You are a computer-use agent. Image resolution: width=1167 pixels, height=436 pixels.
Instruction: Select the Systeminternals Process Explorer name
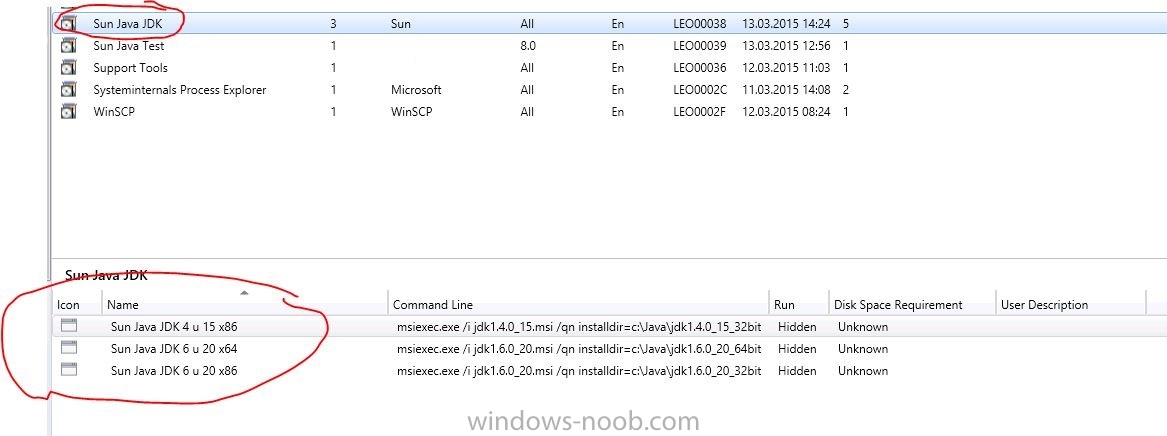tap(179, 90)
